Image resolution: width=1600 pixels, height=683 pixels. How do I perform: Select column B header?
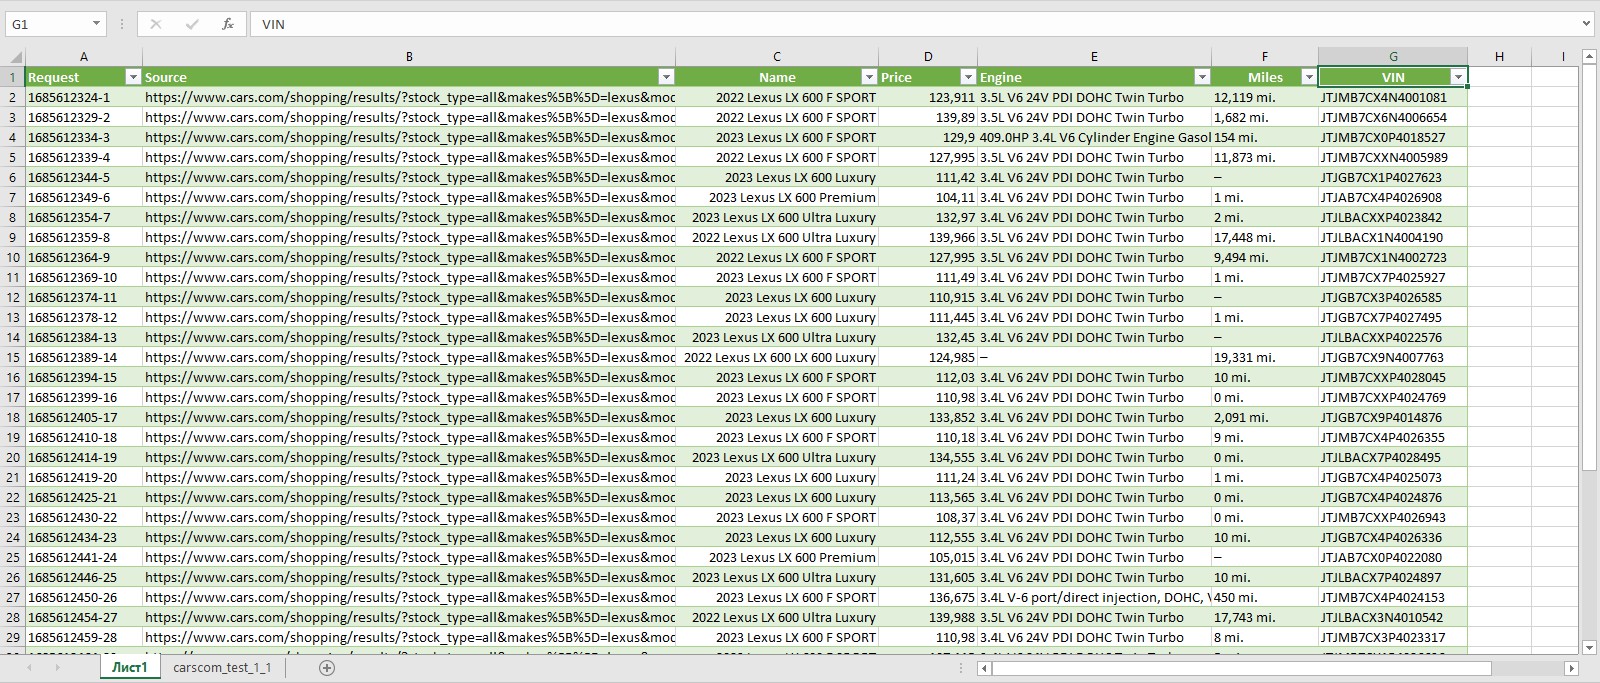tap(409, 57)
